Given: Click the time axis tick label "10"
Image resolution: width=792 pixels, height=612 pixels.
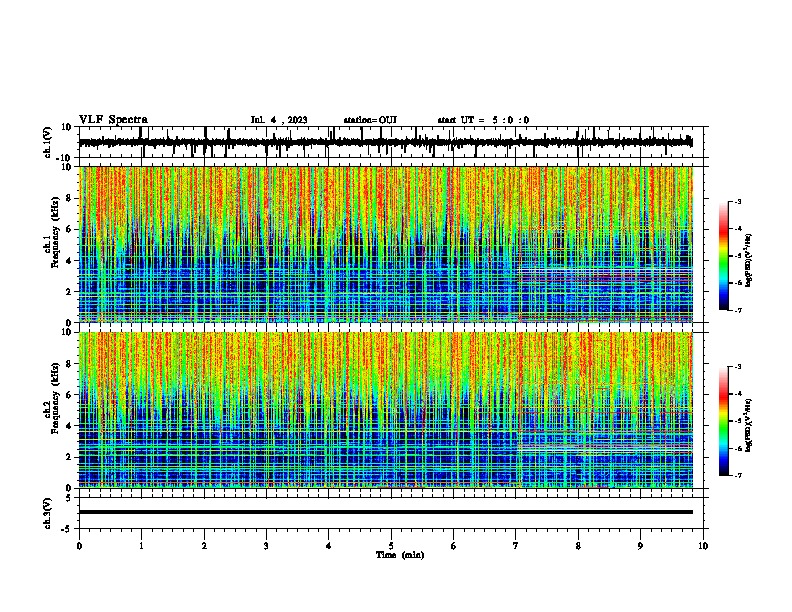Looking at the screenshot, I should pos(703,546).
